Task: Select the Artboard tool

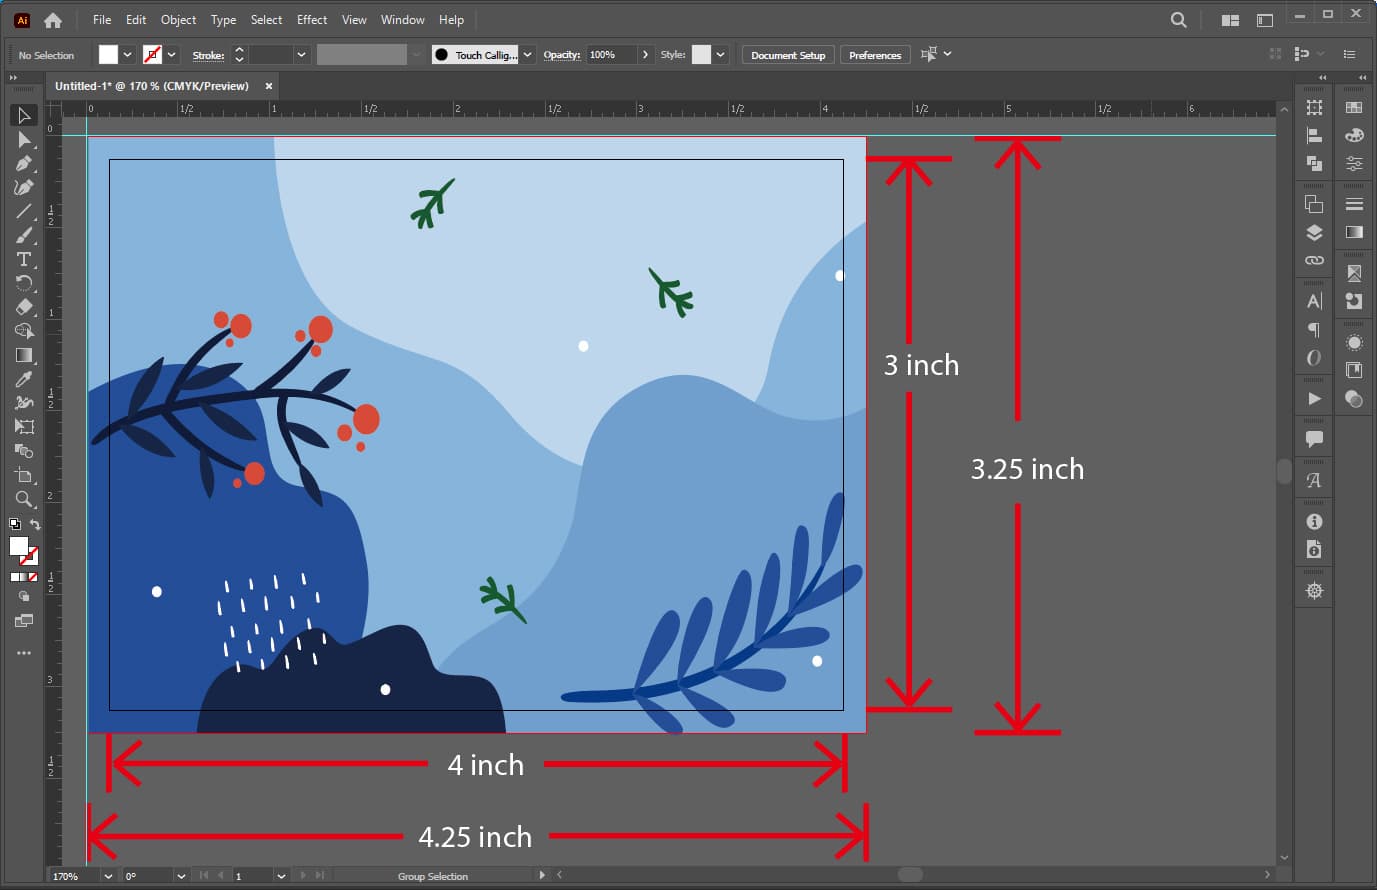Action: [24, 475]
